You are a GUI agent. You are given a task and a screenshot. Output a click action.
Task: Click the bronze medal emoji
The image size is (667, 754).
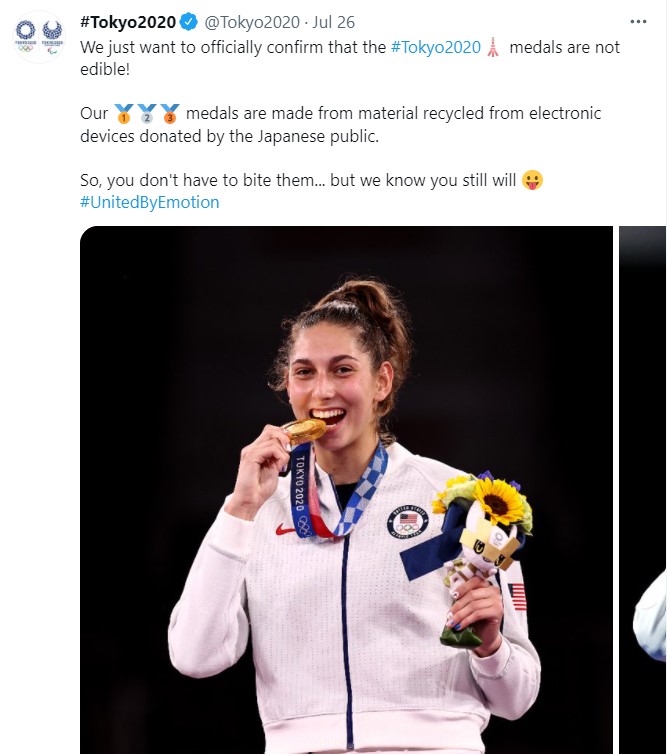click(170, 113)
